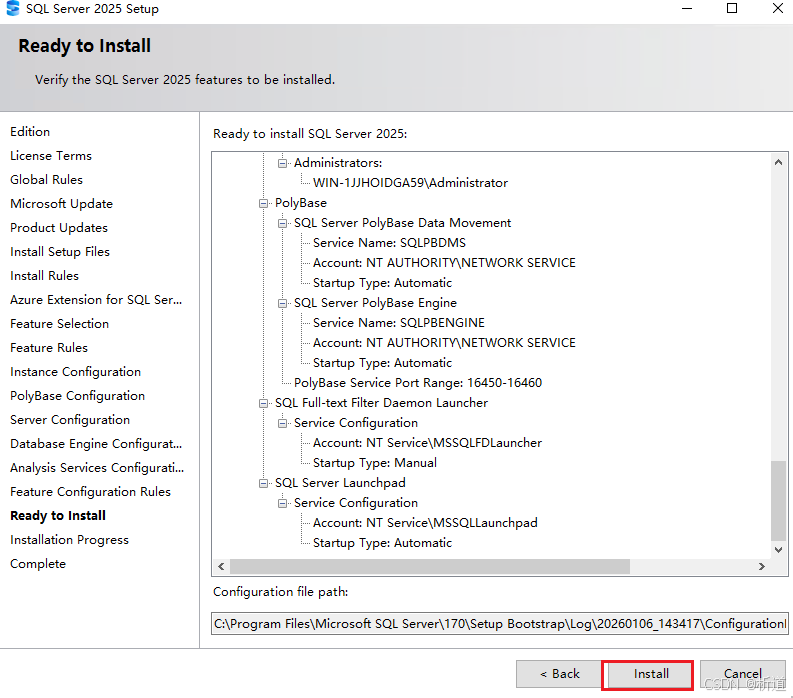Screen dimensions: 793x698
Task: Go back with the Back button
Action: 559,674
